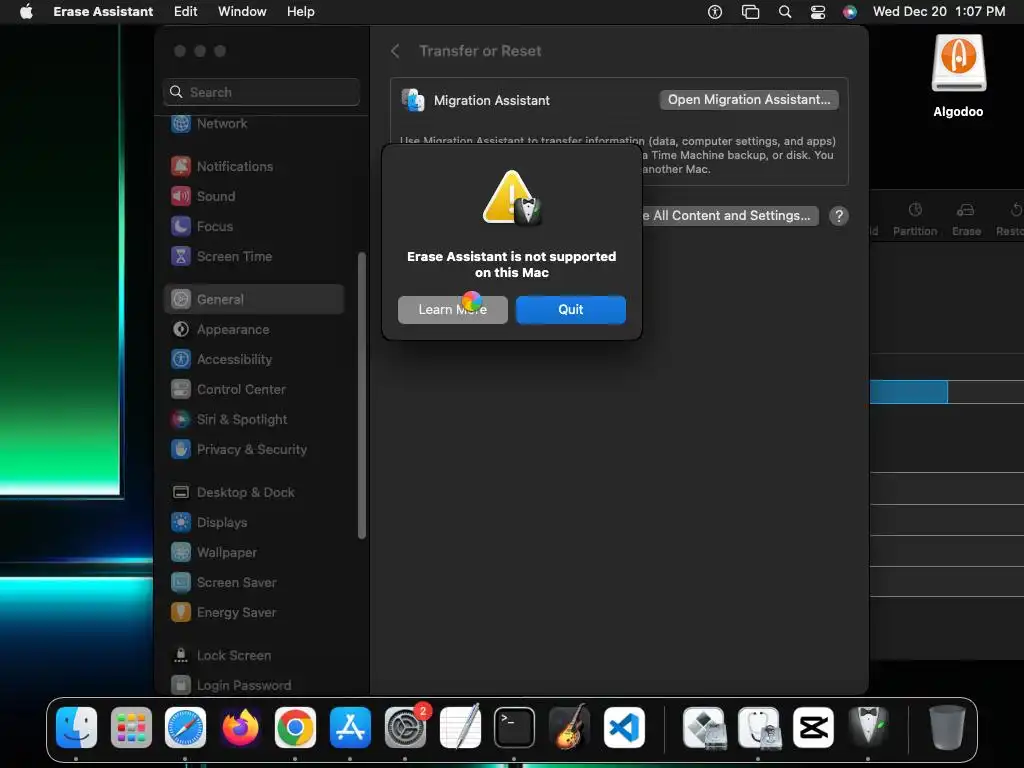This screenshot has height=768, width=1024.
Task: Select Appearance in the sidebar
Action: tap(255, 330)
